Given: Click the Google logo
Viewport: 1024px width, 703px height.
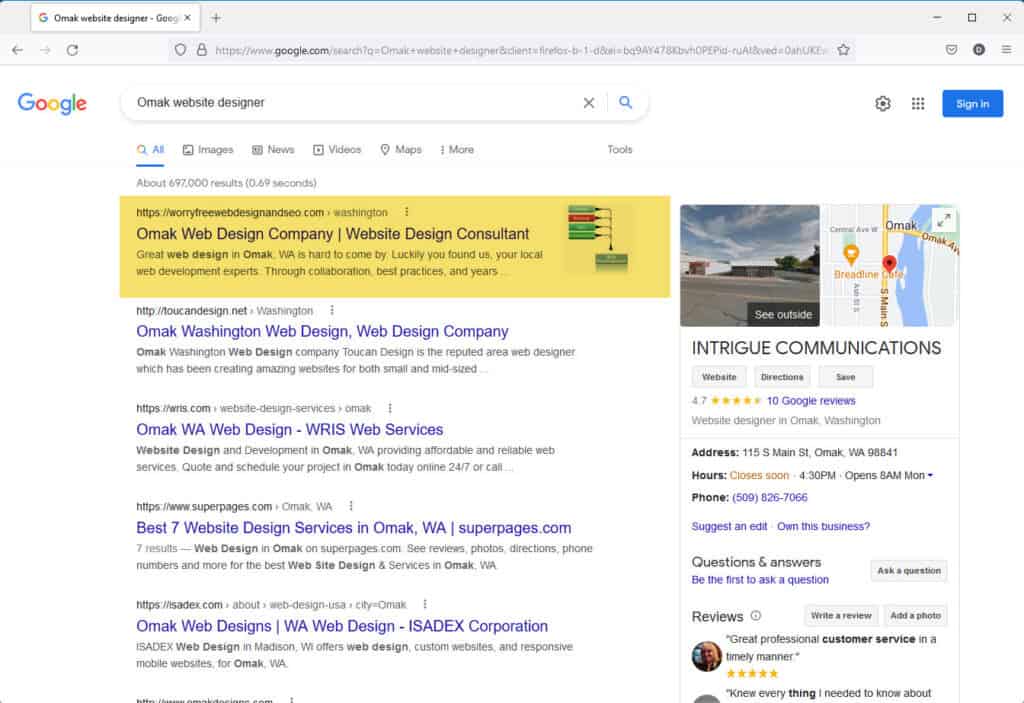Looking at the screenshot, I should click(52, 103).
